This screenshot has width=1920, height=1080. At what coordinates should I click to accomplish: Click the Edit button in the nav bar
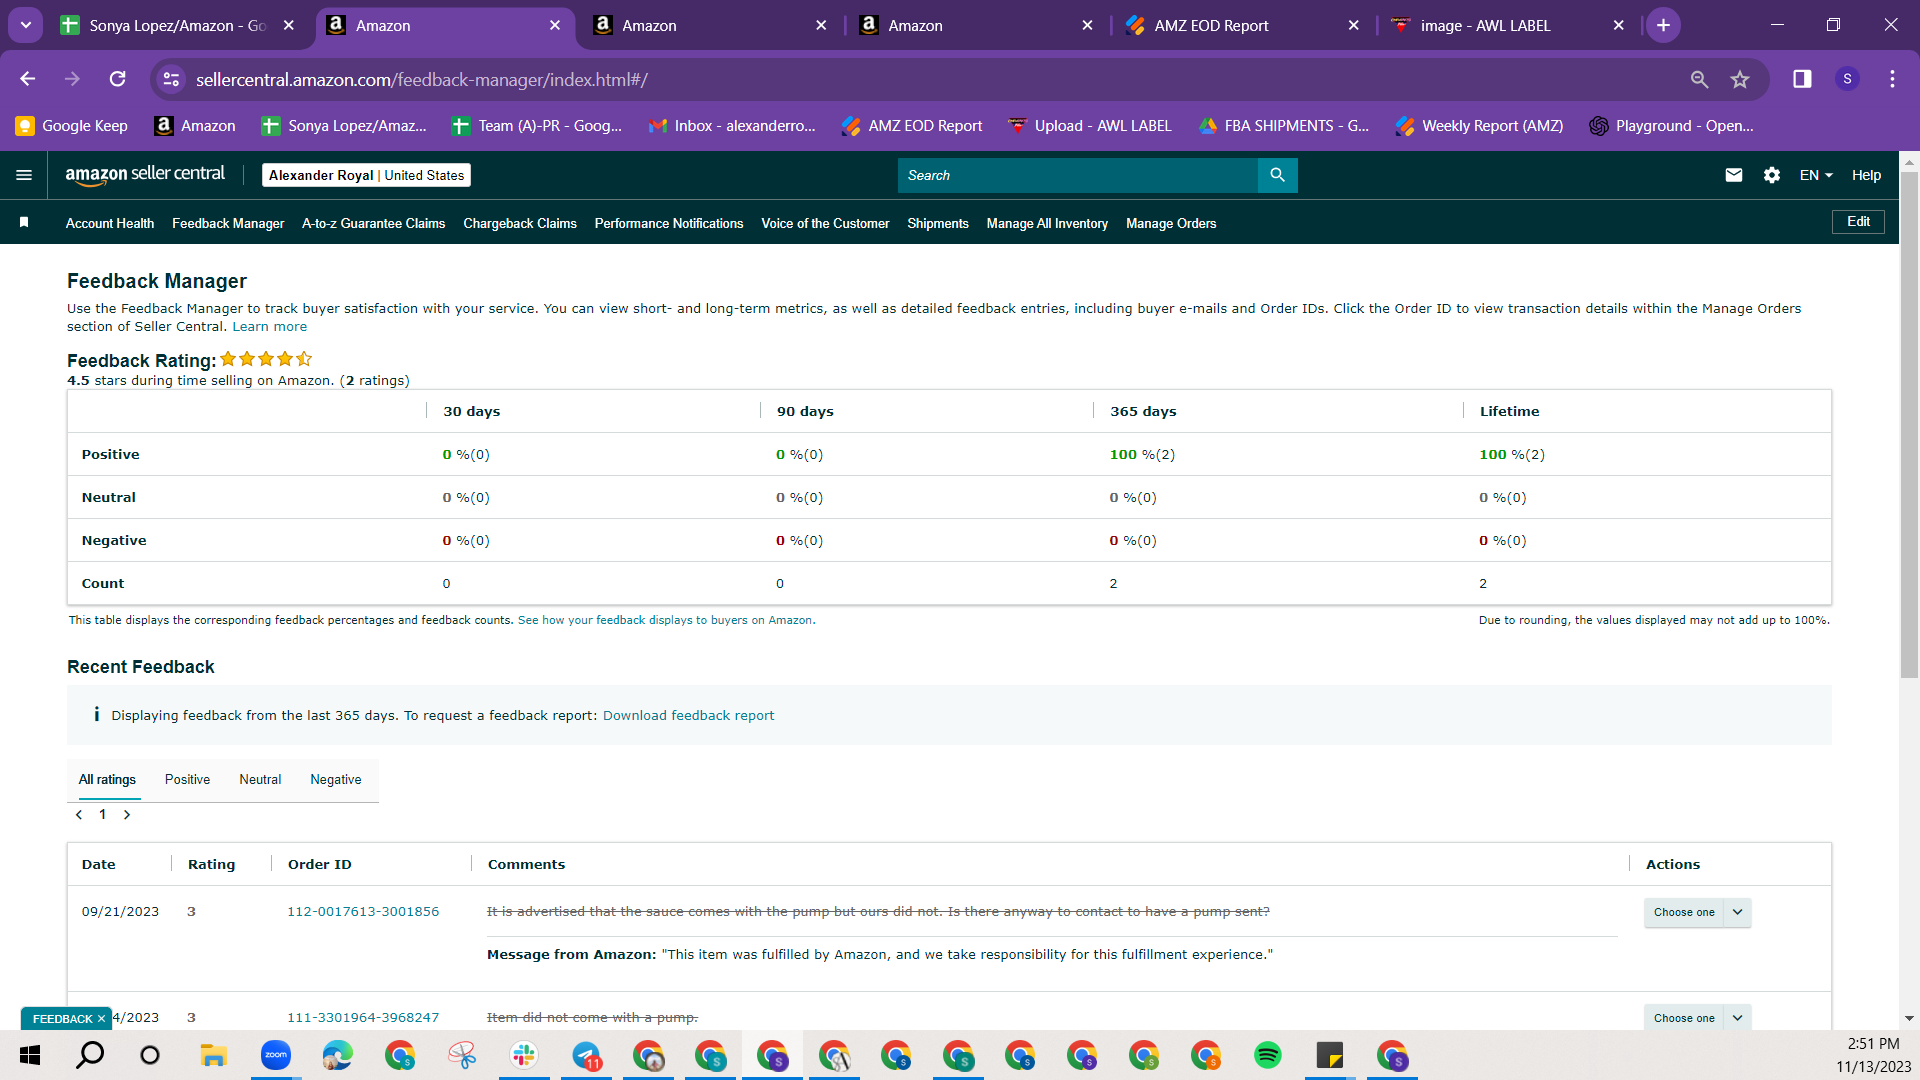click(1858, 222)
